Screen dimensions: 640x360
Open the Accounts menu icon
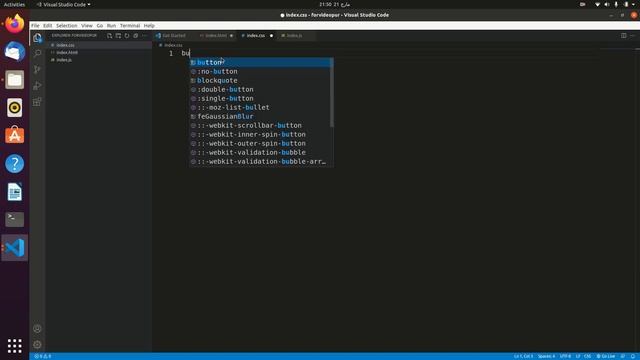(x=37, y=329)
